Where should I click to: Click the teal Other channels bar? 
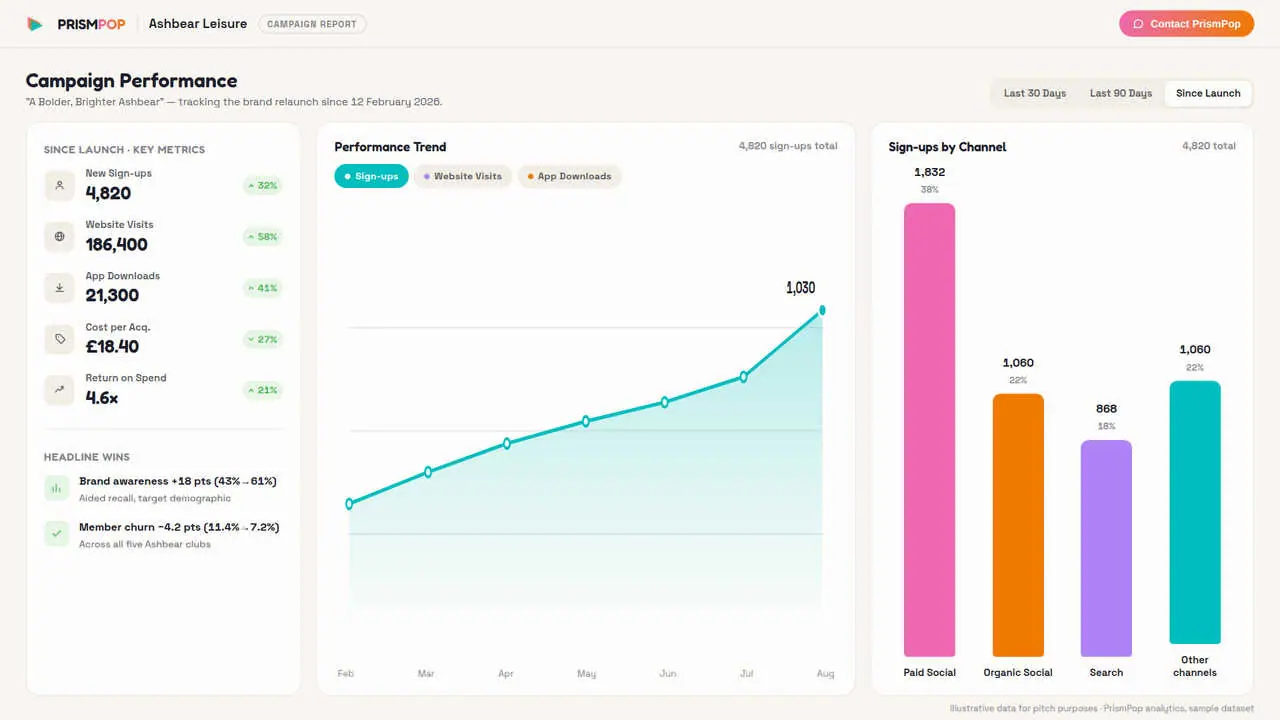click(1195, 512)
